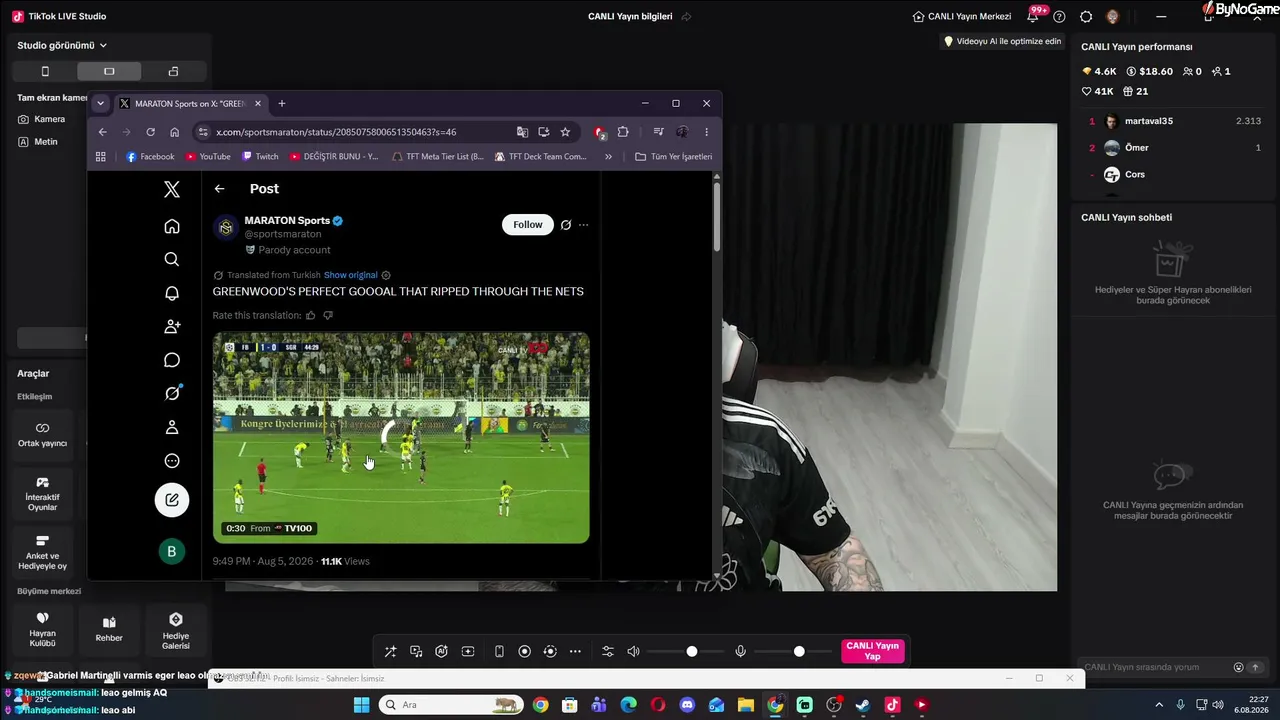
Task: Bookmark this page with the star icon
Action: tap(565, 132)
